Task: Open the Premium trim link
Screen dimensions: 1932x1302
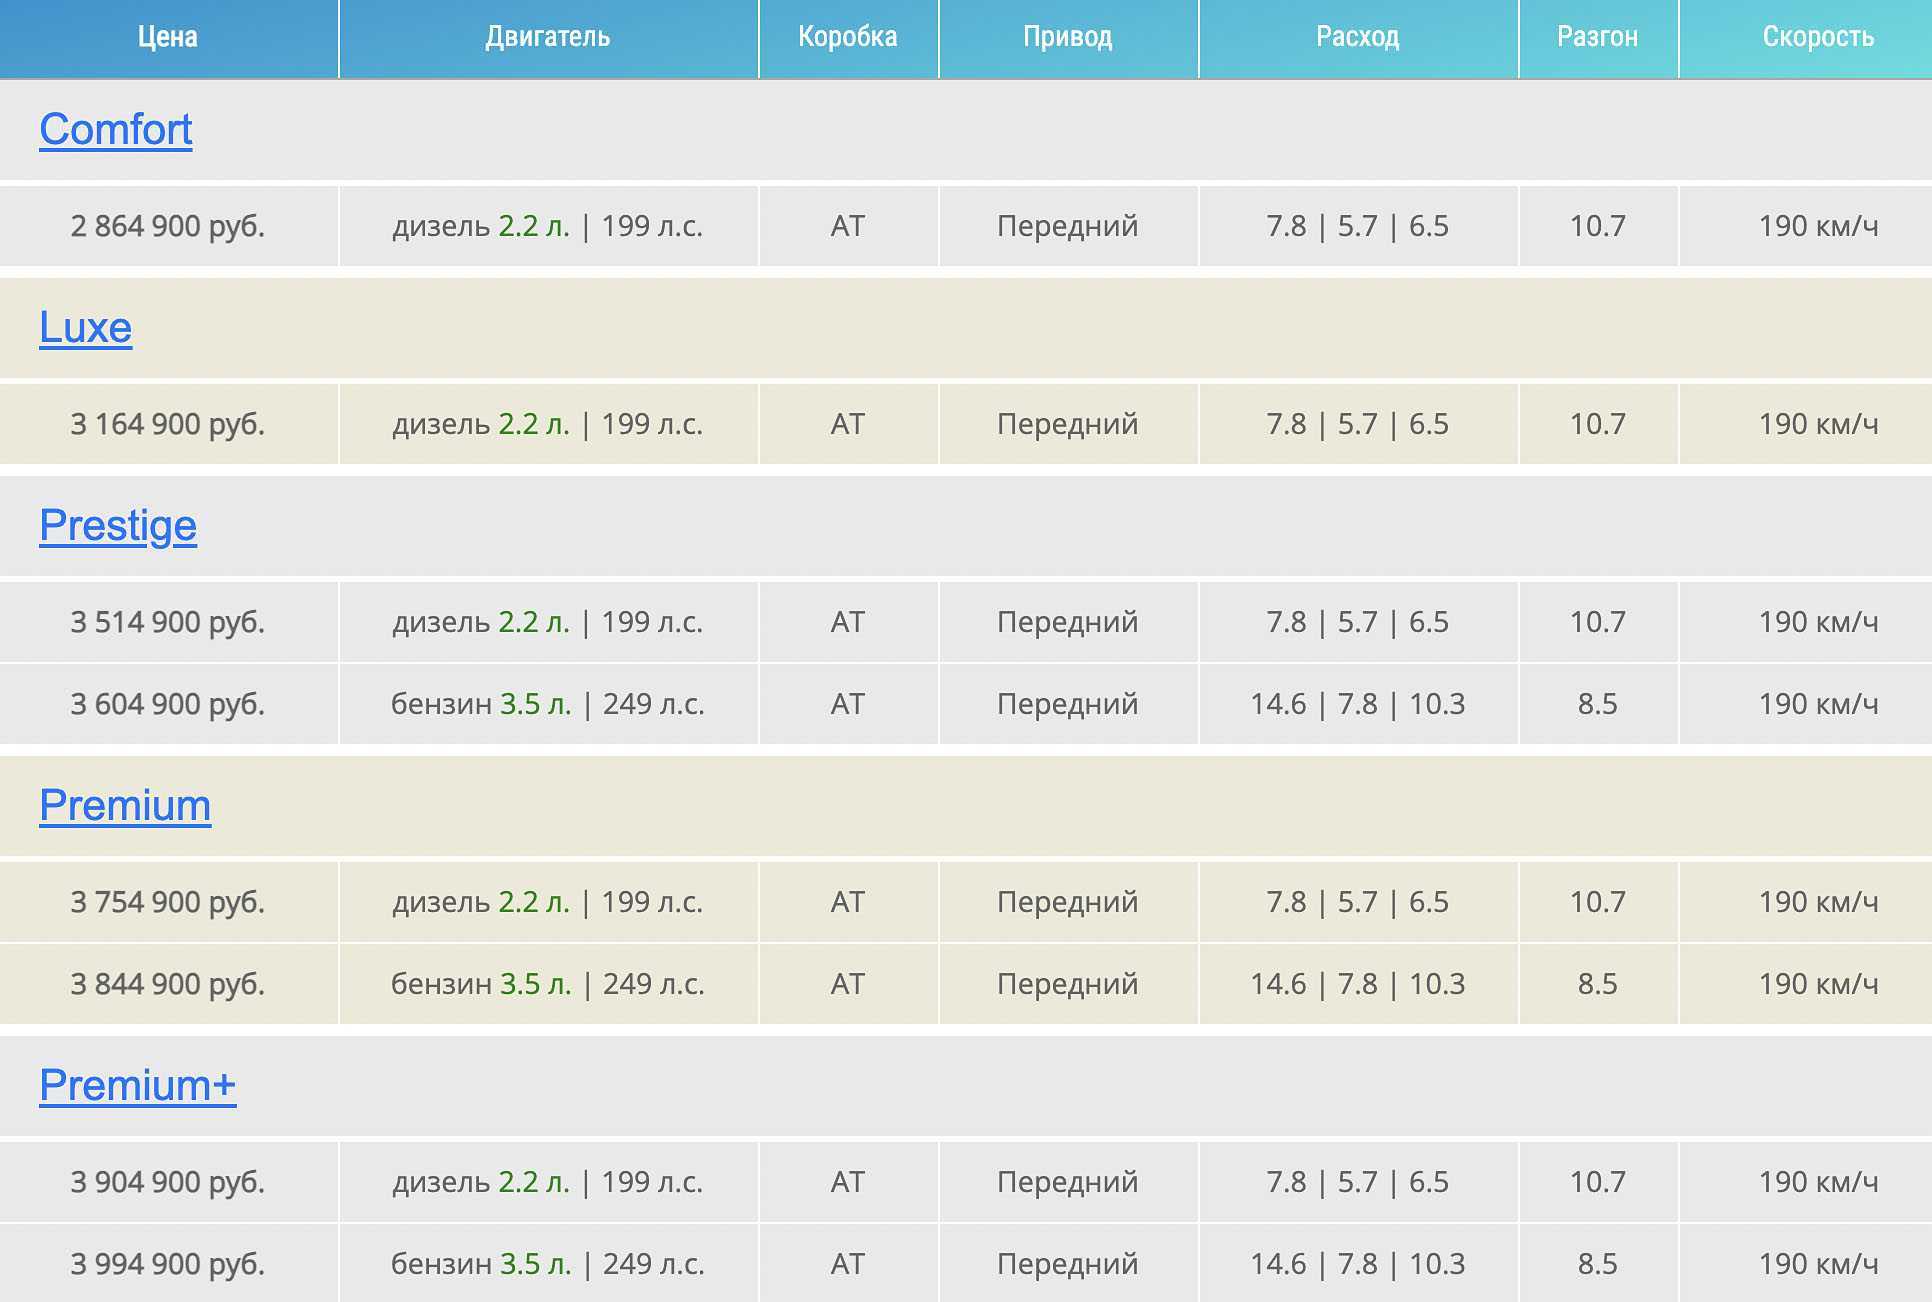Action: click(125, 806)
